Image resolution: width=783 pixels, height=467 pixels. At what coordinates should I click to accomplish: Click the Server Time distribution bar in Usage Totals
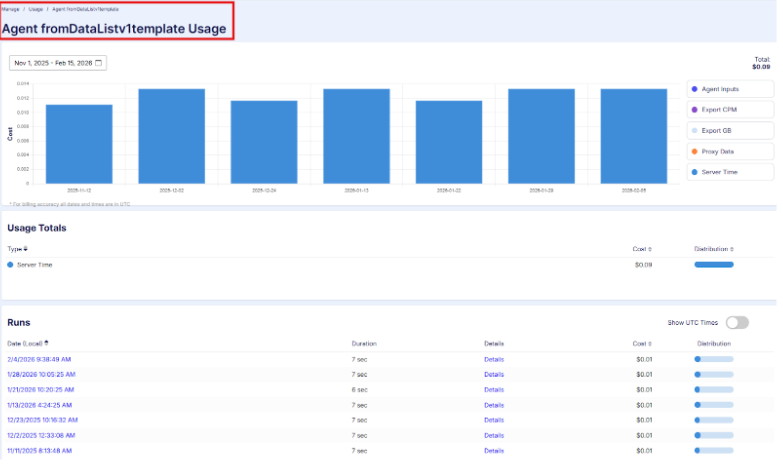point(713,265)
